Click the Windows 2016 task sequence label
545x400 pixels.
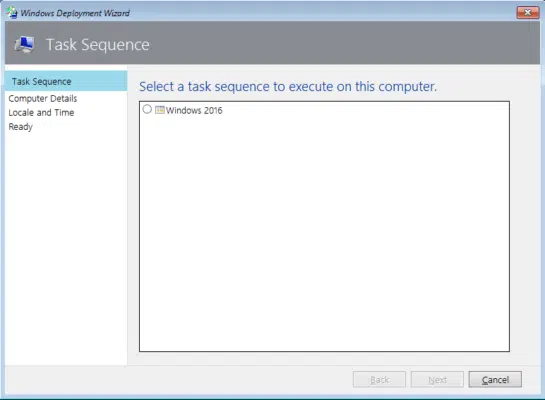(x=194, y=111)
